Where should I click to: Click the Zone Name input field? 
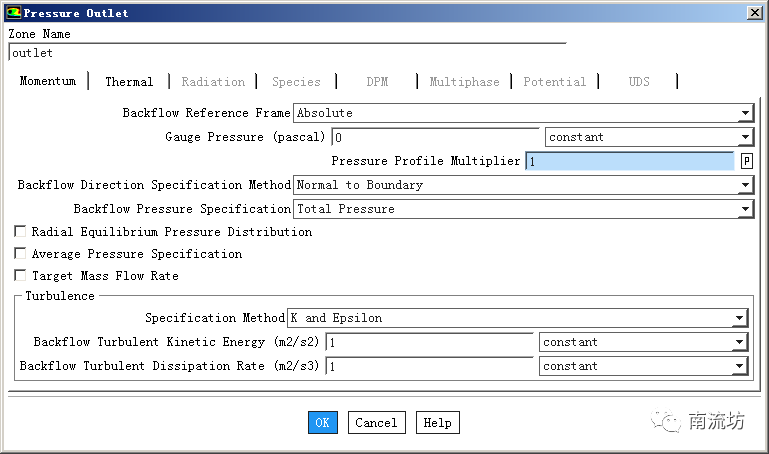click(286, 53)
